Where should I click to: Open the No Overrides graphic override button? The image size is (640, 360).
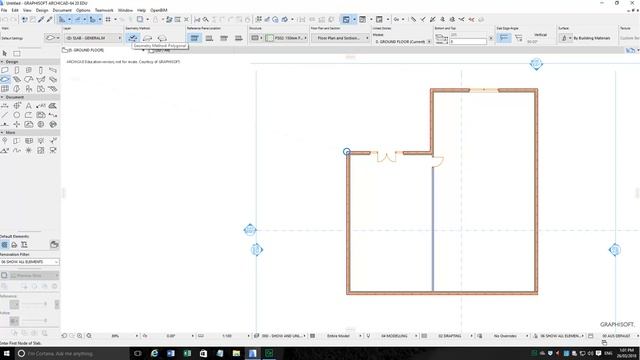pos(505,336)
